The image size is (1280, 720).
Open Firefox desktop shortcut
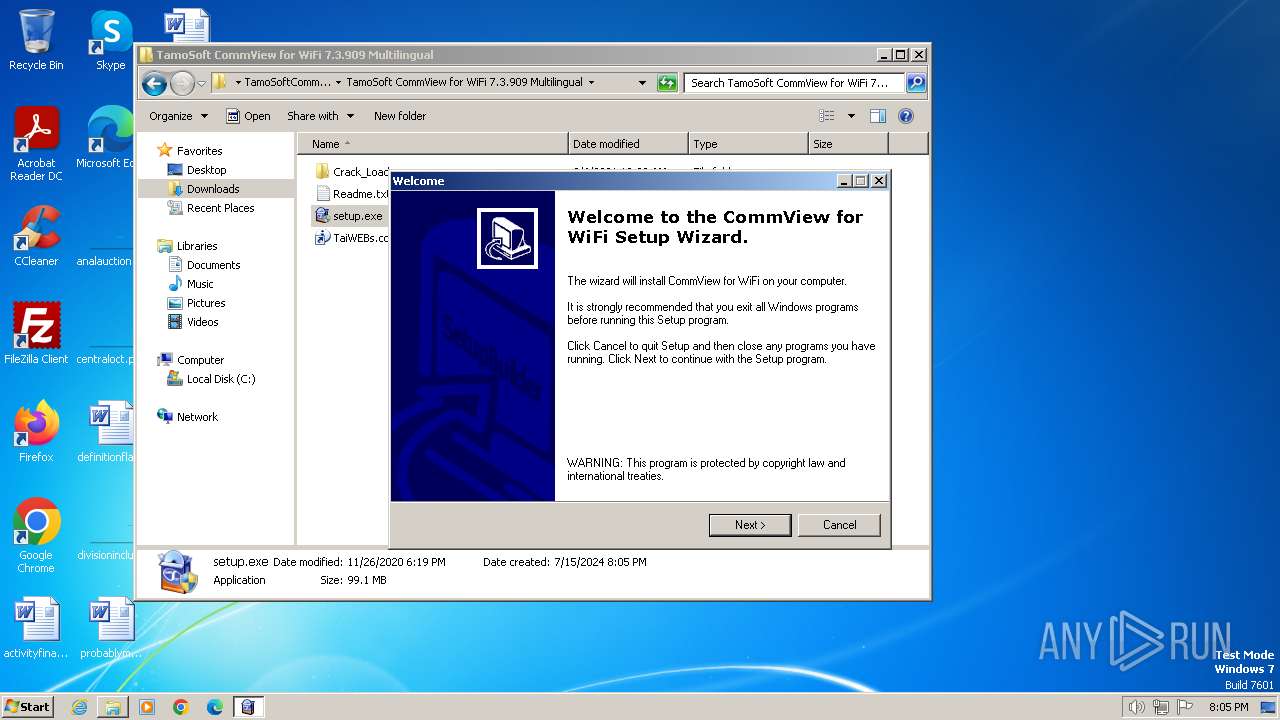coord(36,432)
